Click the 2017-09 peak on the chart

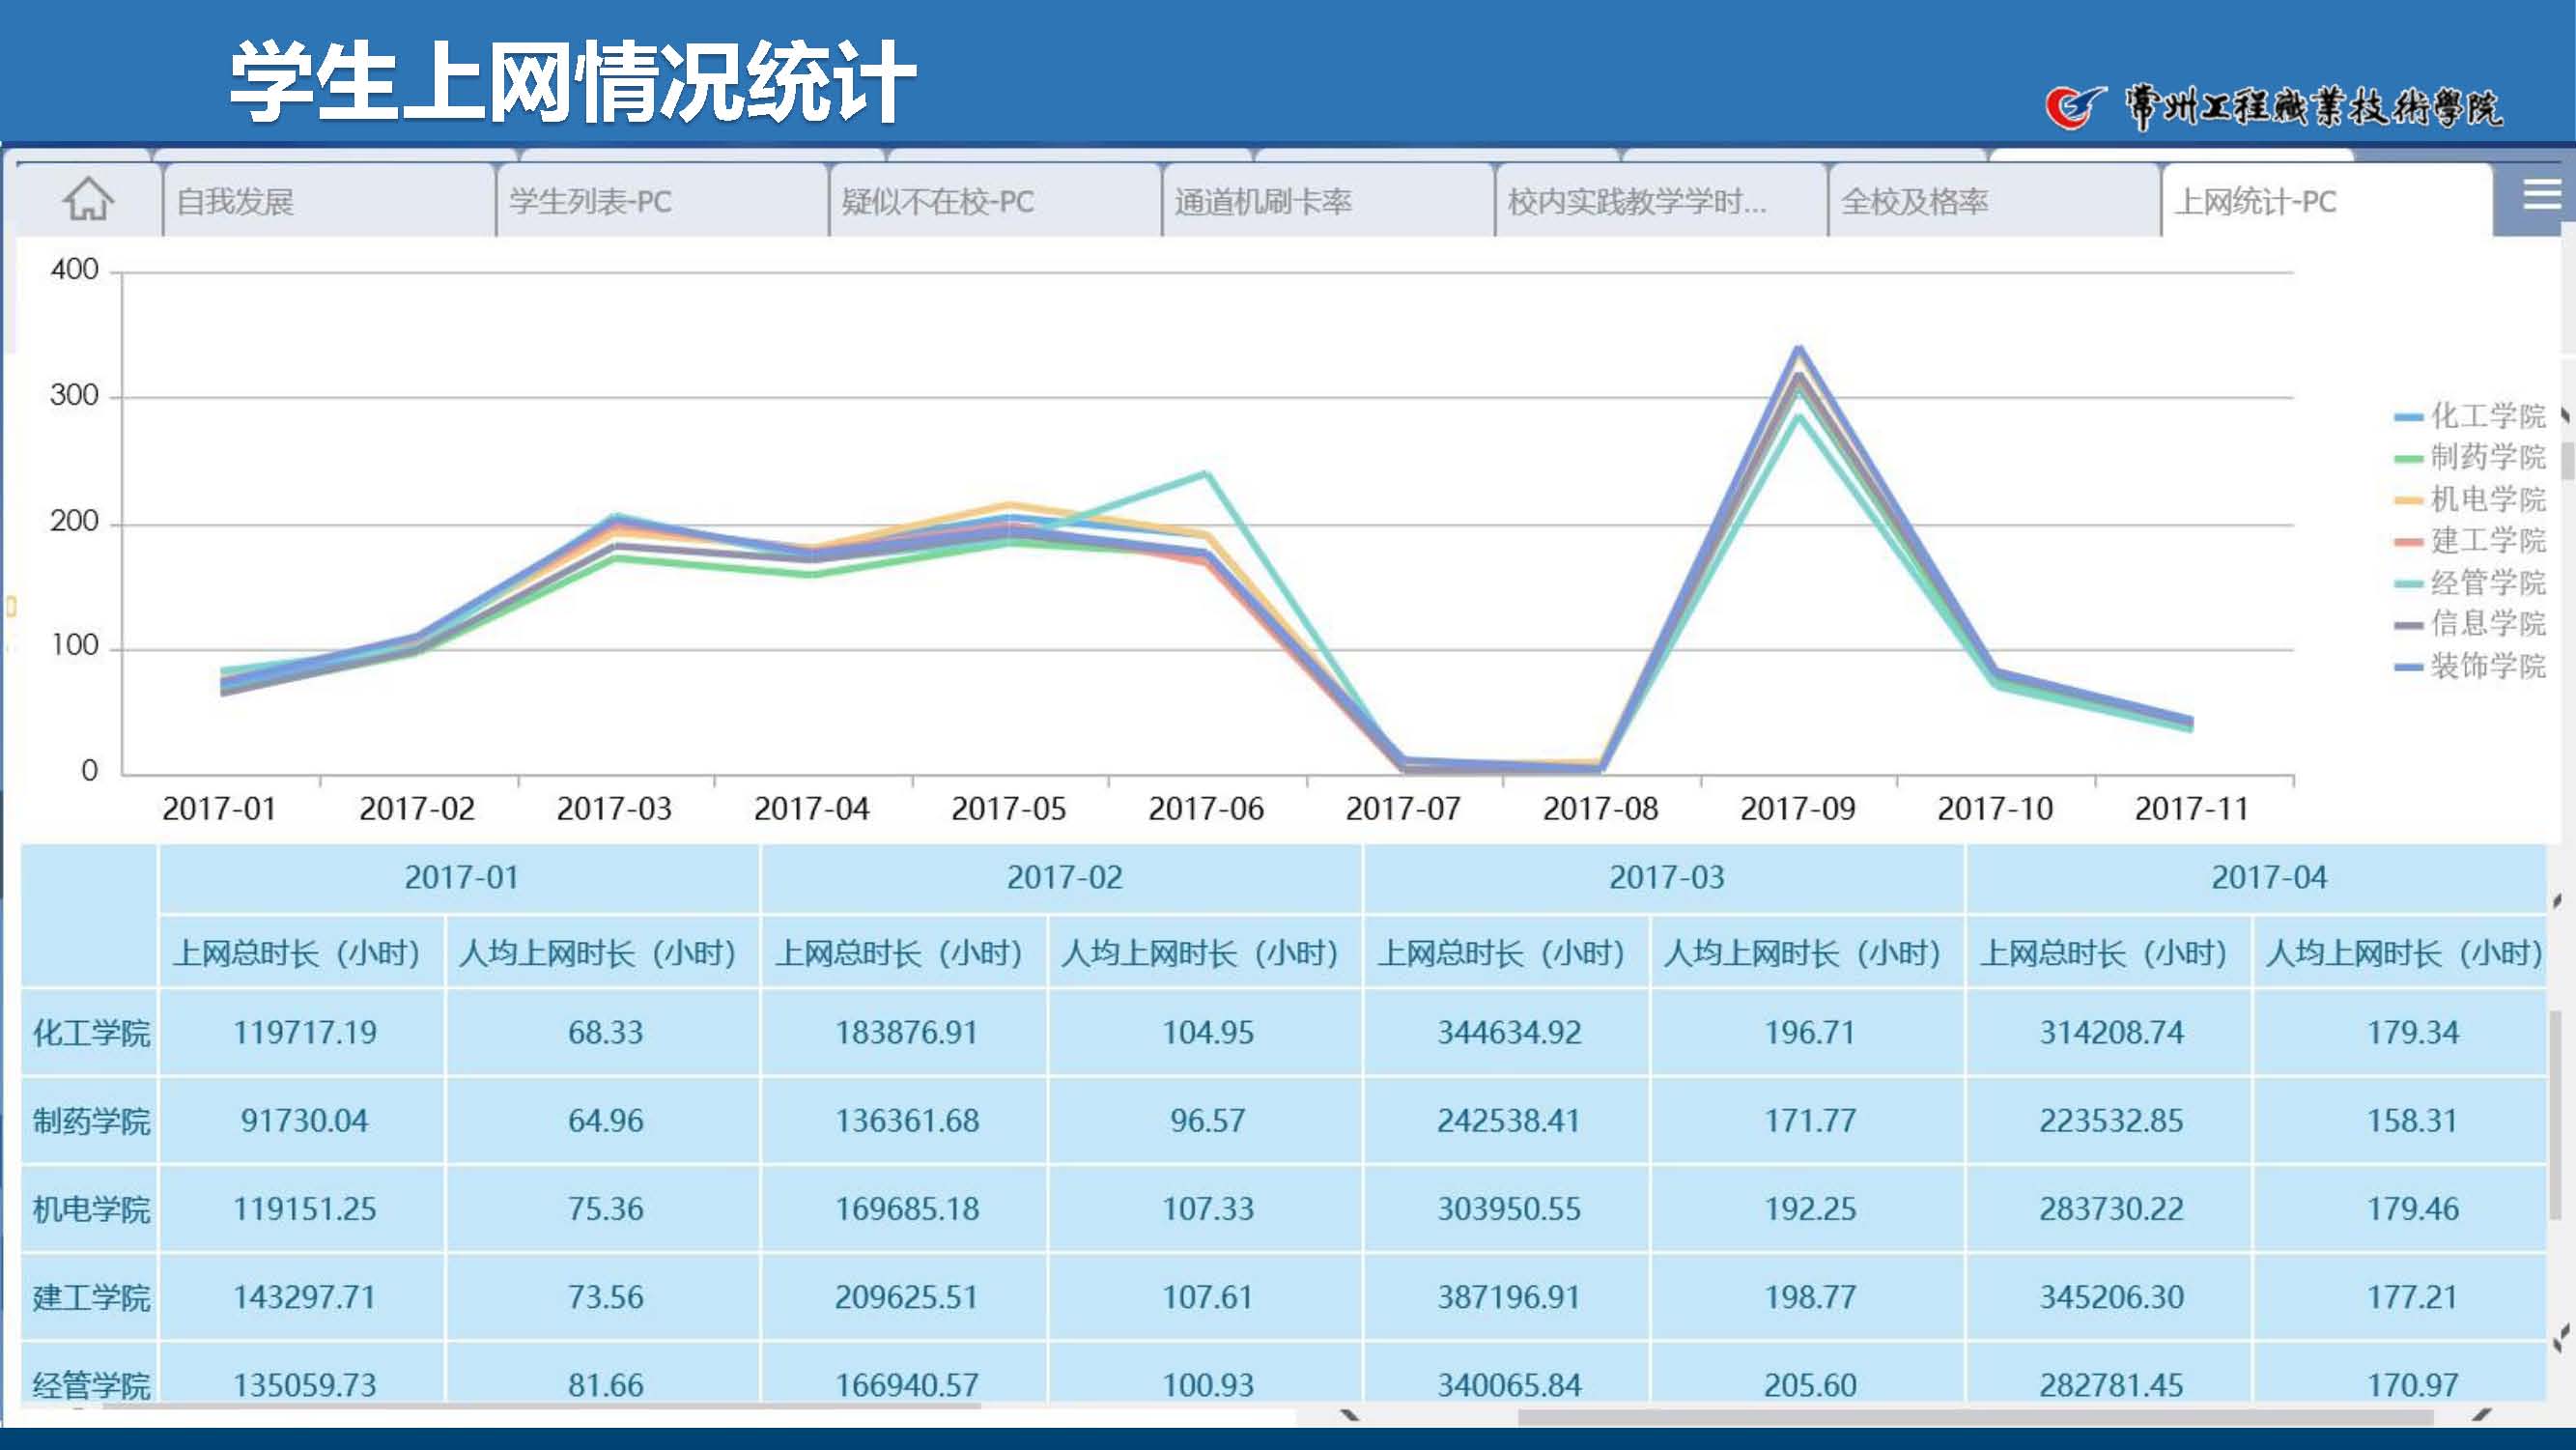pyautogui.click(x=1798, y=350)
